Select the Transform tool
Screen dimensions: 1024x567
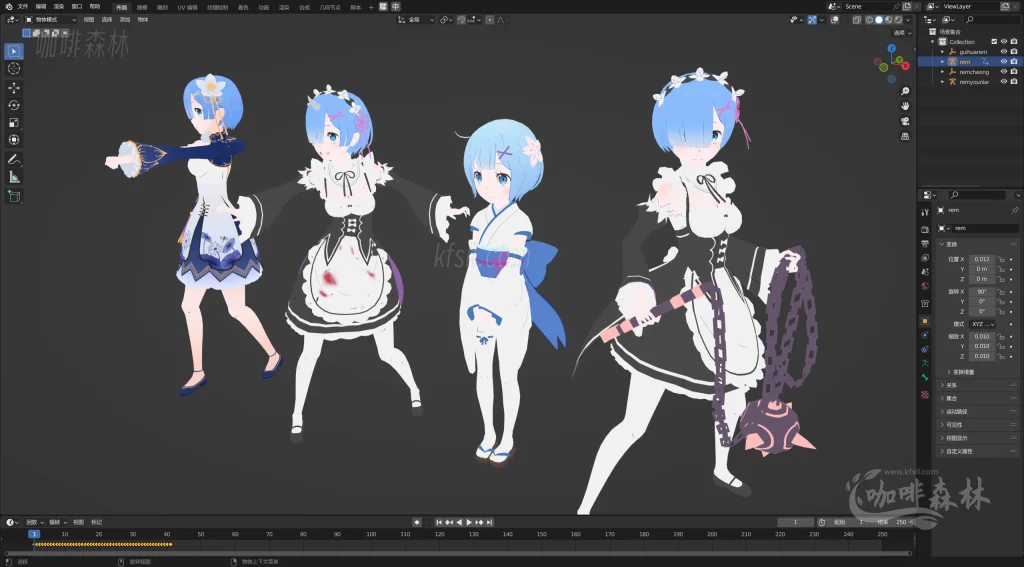point(14,140)
